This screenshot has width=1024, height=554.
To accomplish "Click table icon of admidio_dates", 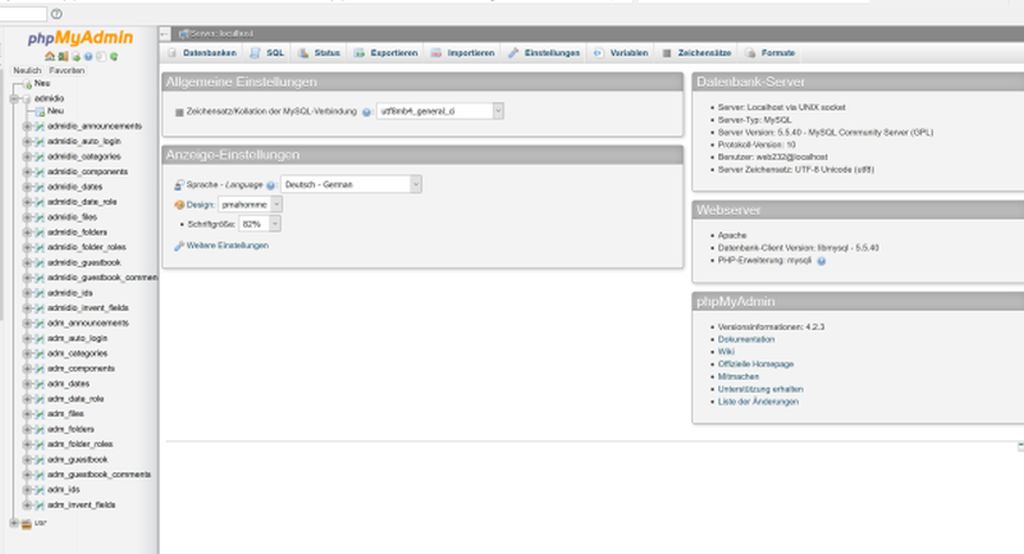I will 39,187.
